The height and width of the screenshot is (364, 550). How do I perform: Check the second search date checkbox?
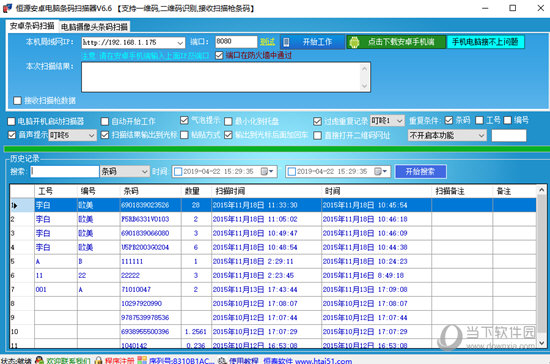point(292,171)
